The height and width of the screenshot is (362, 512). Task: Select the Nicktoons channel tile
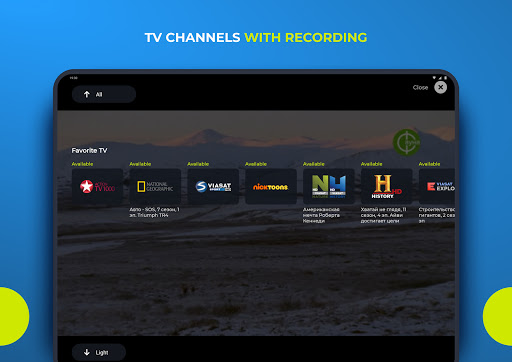[271, 186]
